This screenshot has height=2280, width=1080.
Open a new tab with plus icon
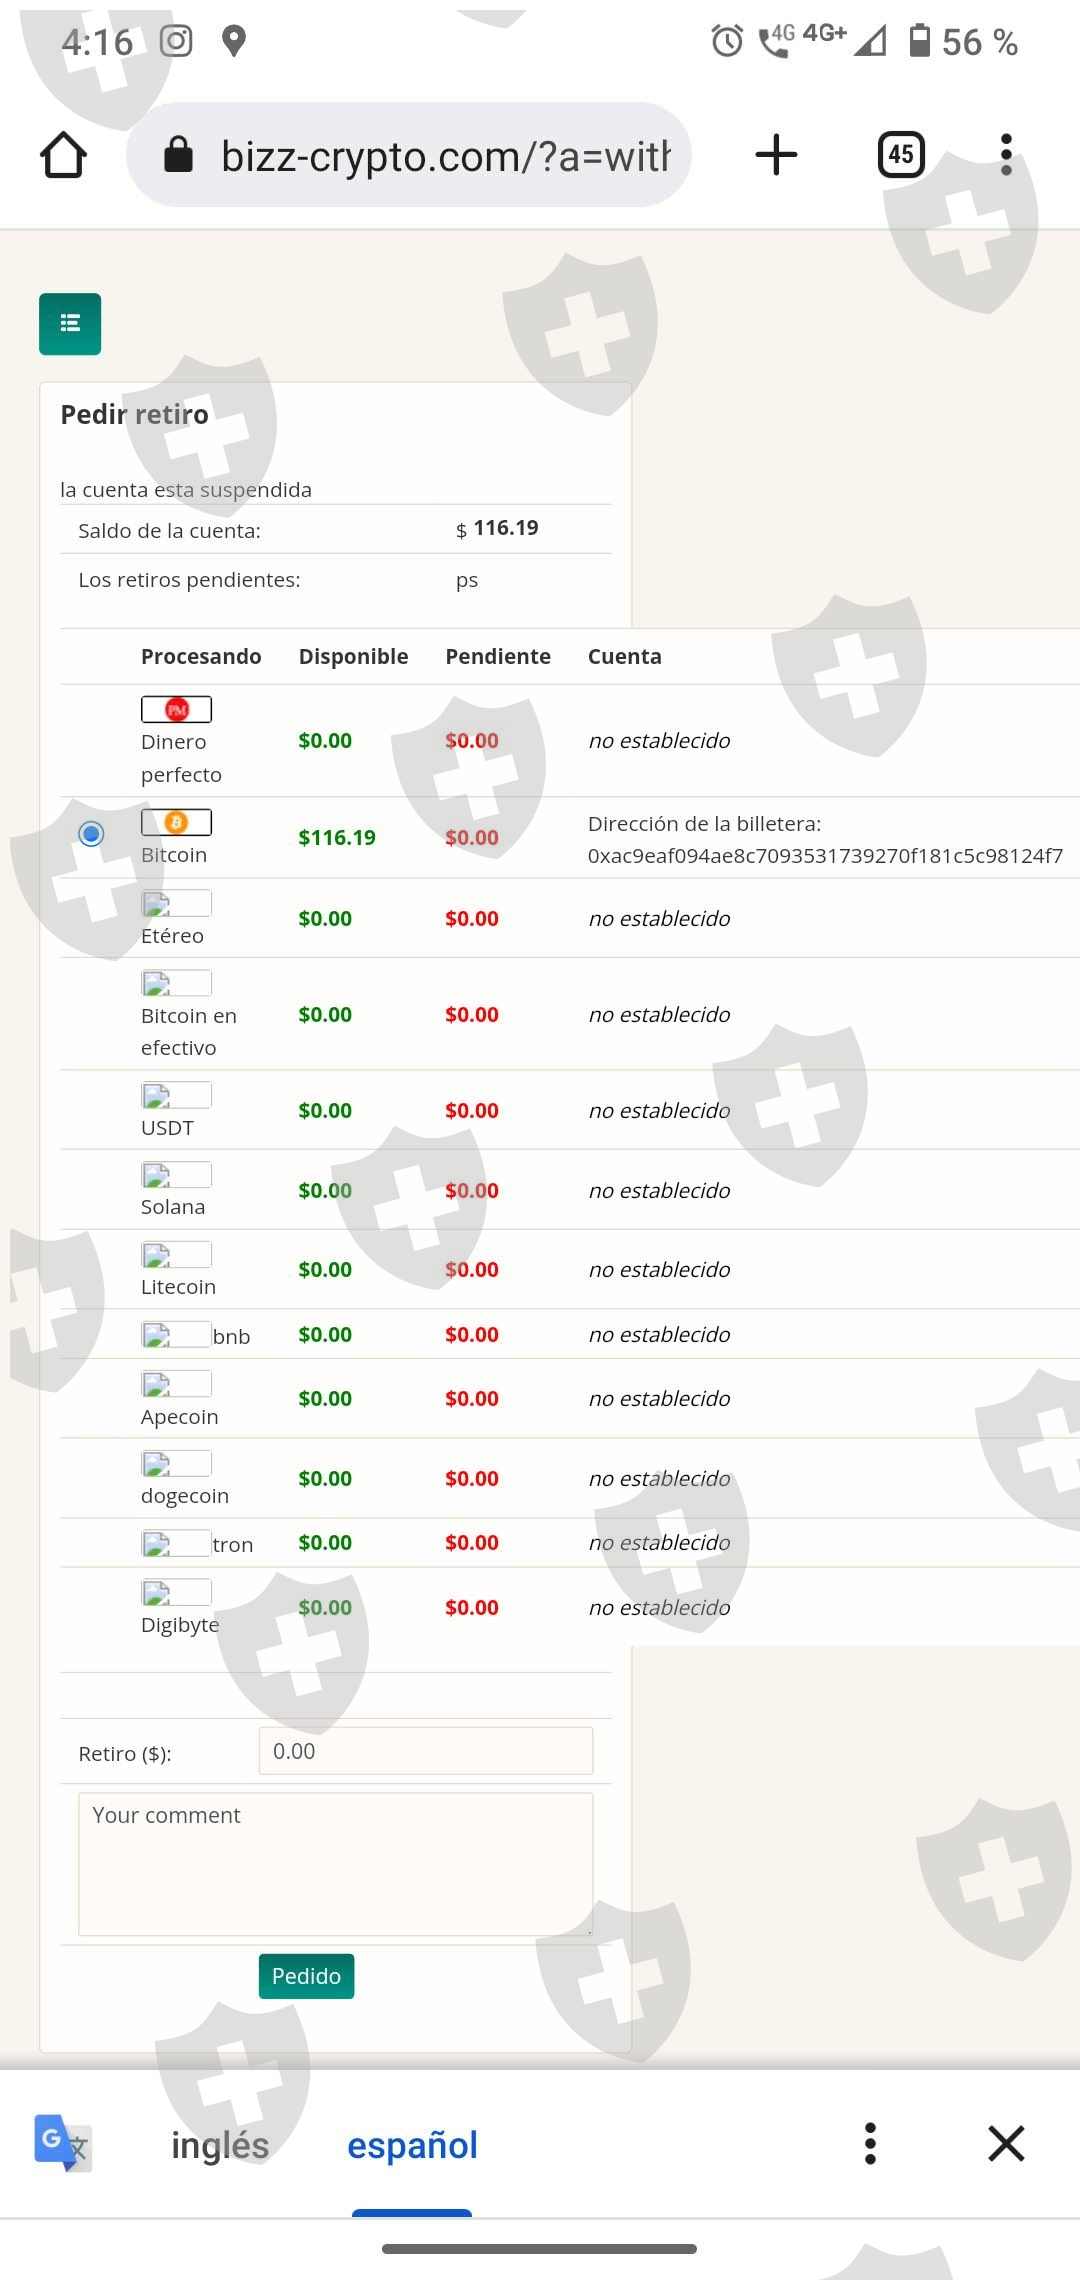(x=776, y=155)
